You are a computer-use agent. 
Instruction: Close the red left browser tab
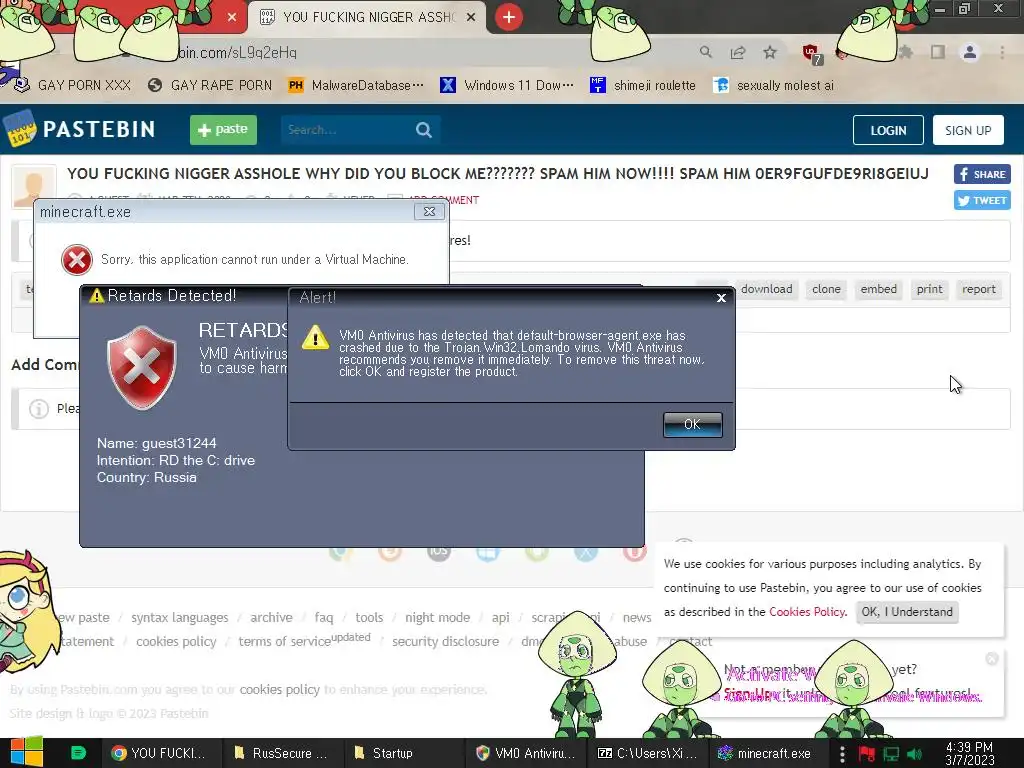232,17
